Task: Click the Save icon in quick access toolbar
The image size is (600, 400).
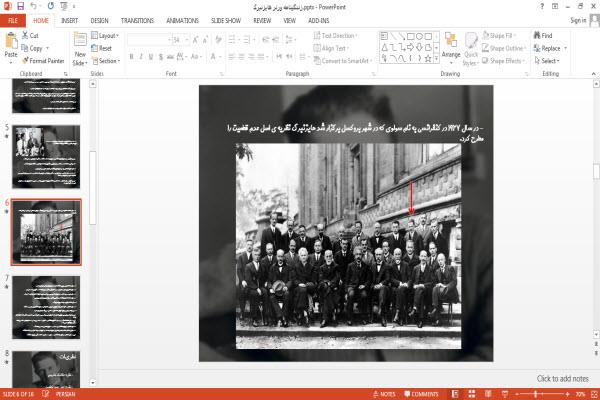Action: pos(21,6)
